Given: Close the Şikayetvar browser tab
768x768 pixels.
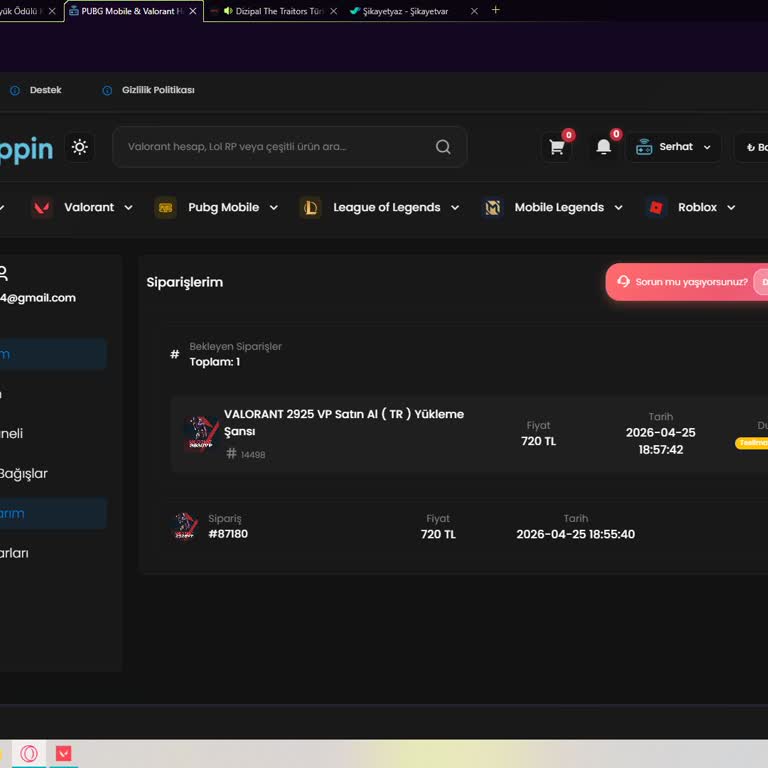Looking at the screenshot, I should [474, 11].
